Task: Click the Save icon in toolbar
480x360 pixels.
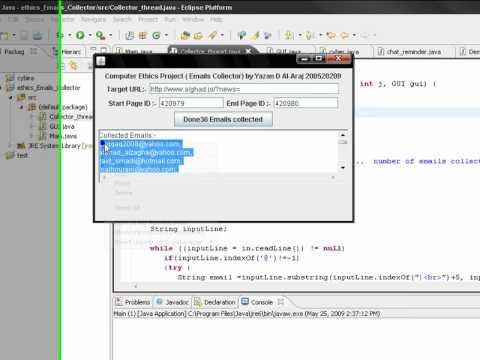Action: (x=24, y=35)
